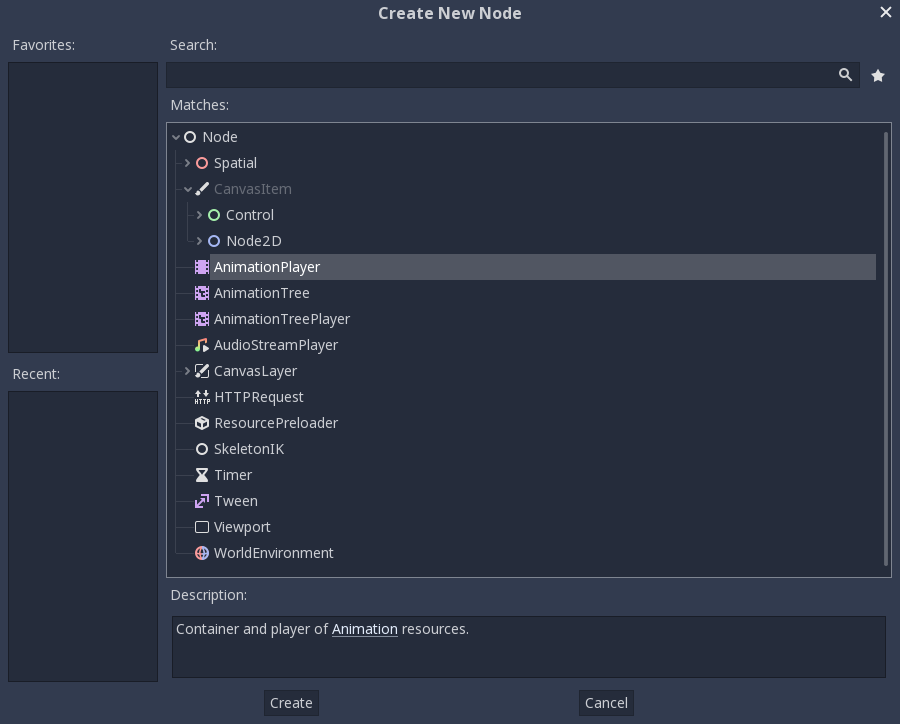Click the Viewport rectangle icon
Screen dimensions: 900x724
click(202, 526)
